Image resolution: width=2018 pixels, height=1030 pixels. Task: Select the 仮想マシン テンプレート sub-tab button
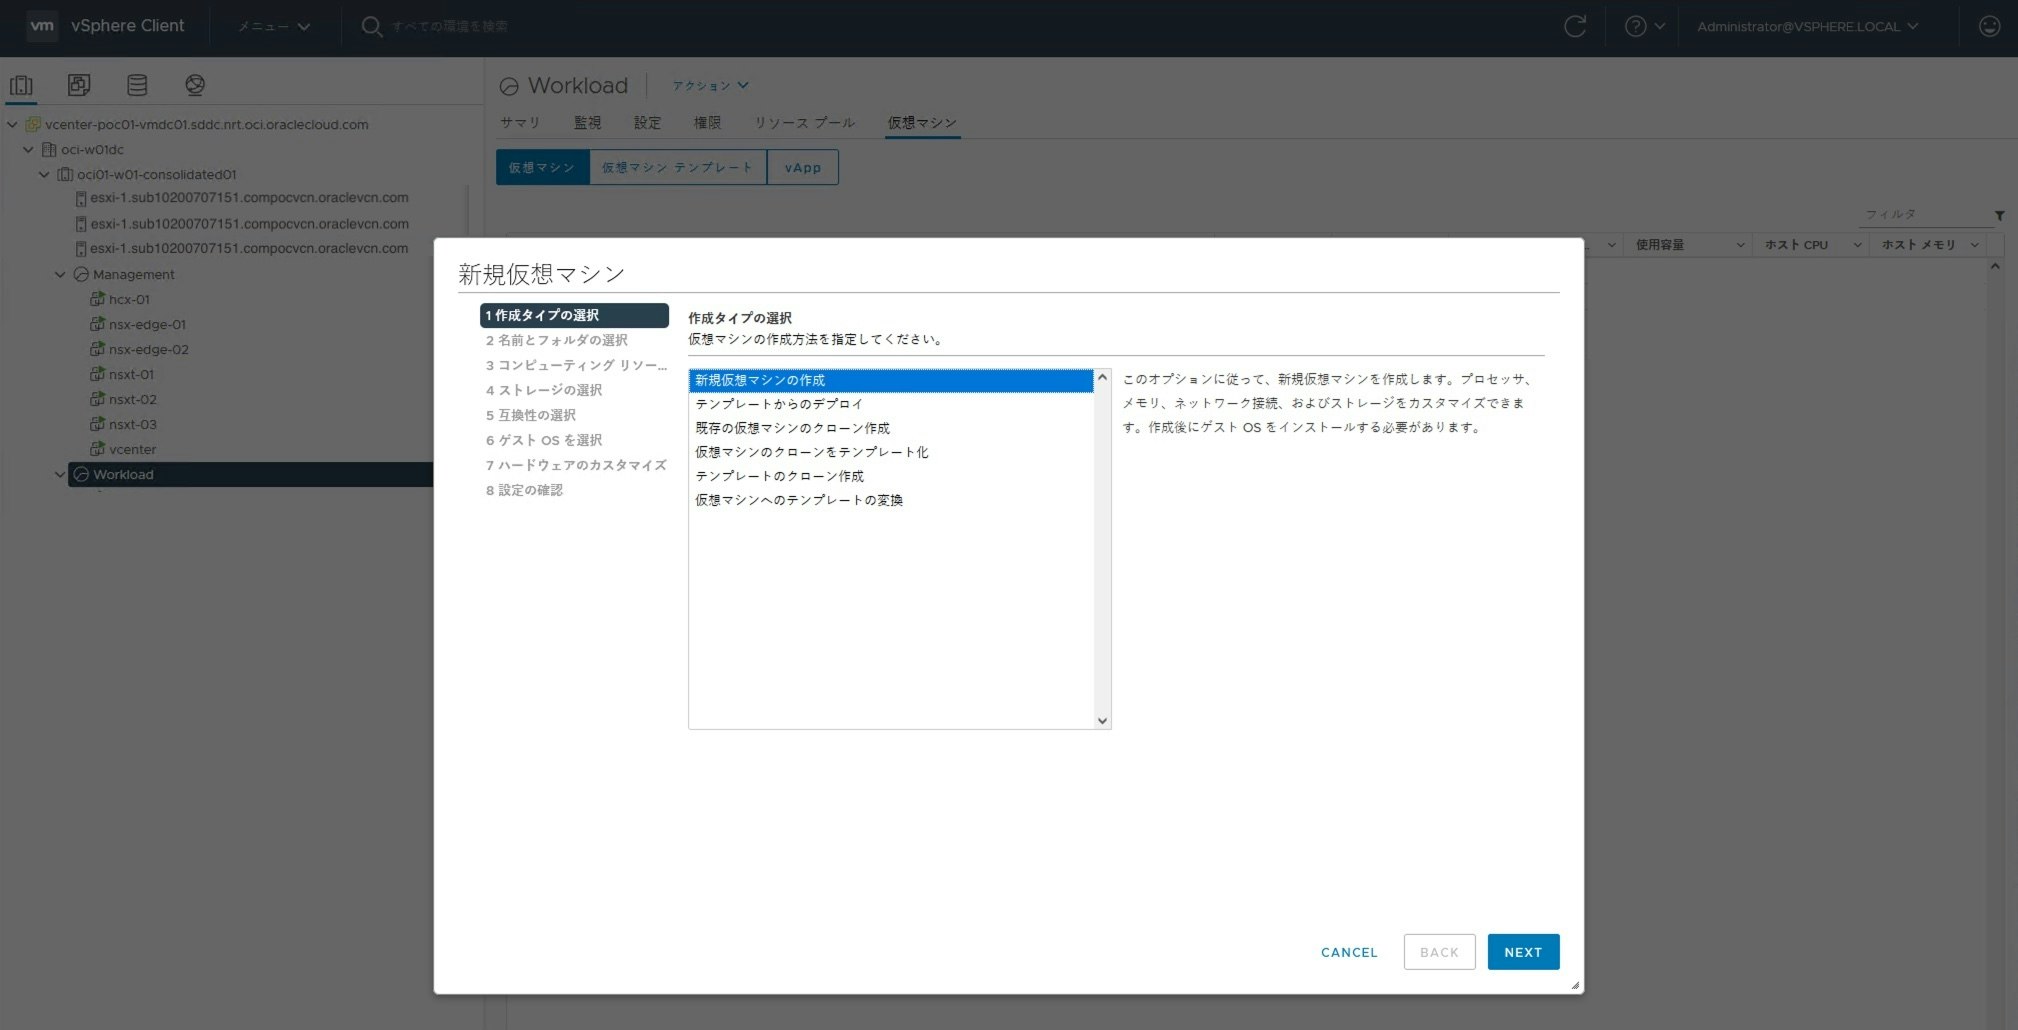(x=677, y=167)
